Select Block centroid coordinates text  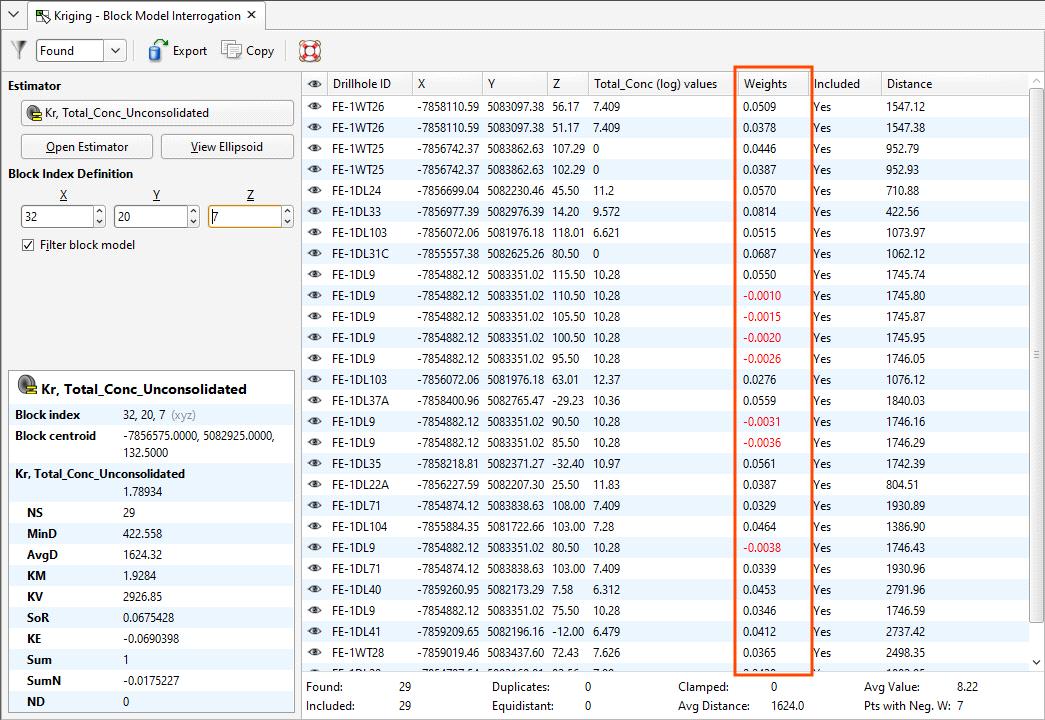coord(199,444)
